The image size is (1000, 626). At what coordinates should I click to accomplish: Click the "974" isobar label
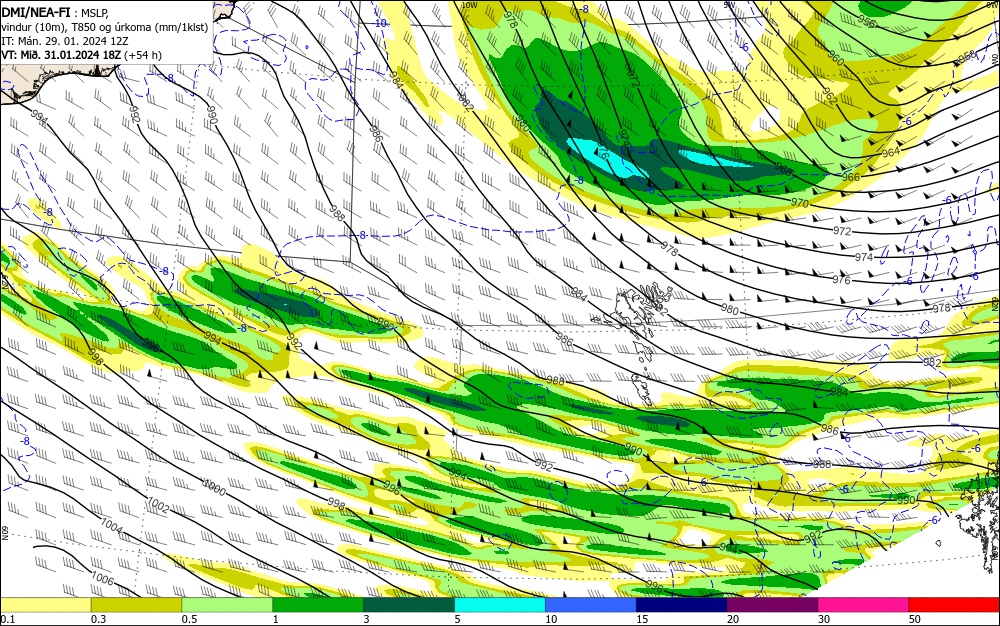[864, 257]
